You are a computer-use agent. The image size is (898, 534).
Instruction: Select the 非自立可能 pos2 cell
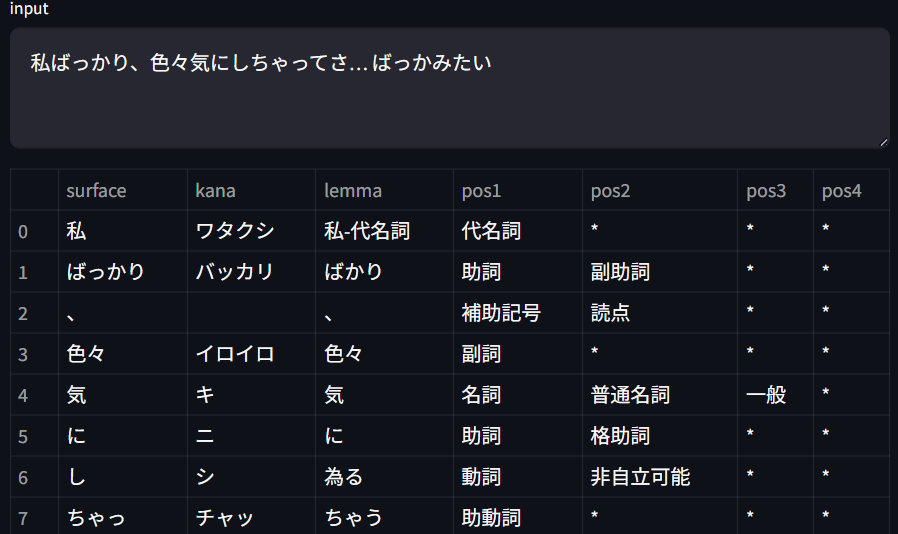click(660, 477)
